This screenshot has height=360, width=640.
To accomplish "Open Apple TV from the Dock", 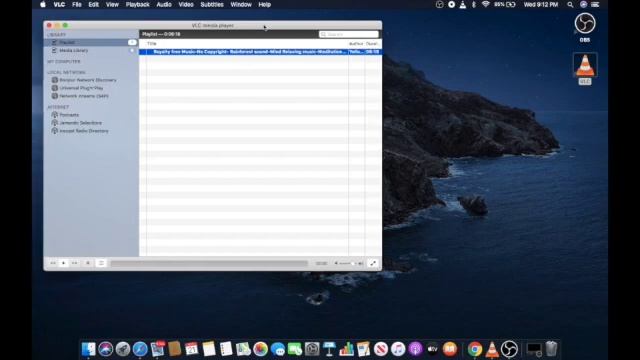I will (x=432, y=349).
